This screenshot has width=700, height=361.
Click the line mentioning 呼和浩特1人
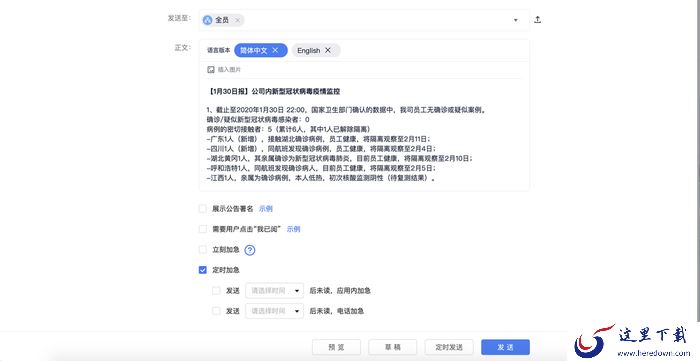tap(321, 169)
